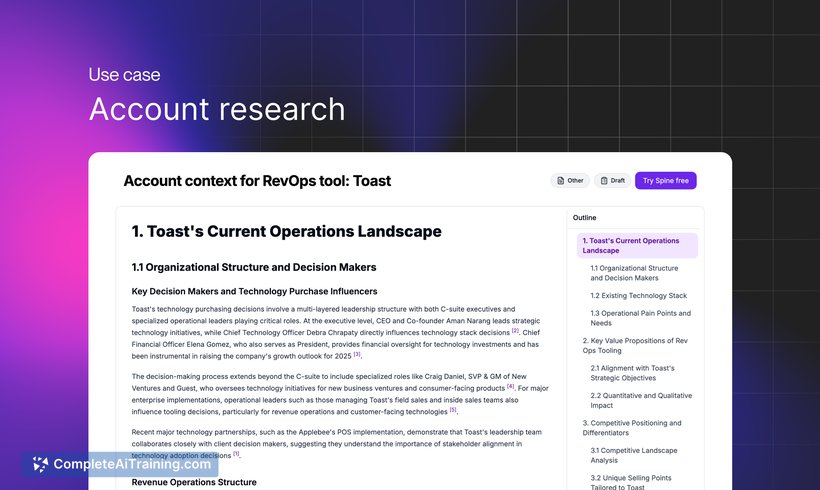Click the document icon in Other tag
The height and width of the screenshot is (490, 820).
pyautogui.click(x=561, y=180)
